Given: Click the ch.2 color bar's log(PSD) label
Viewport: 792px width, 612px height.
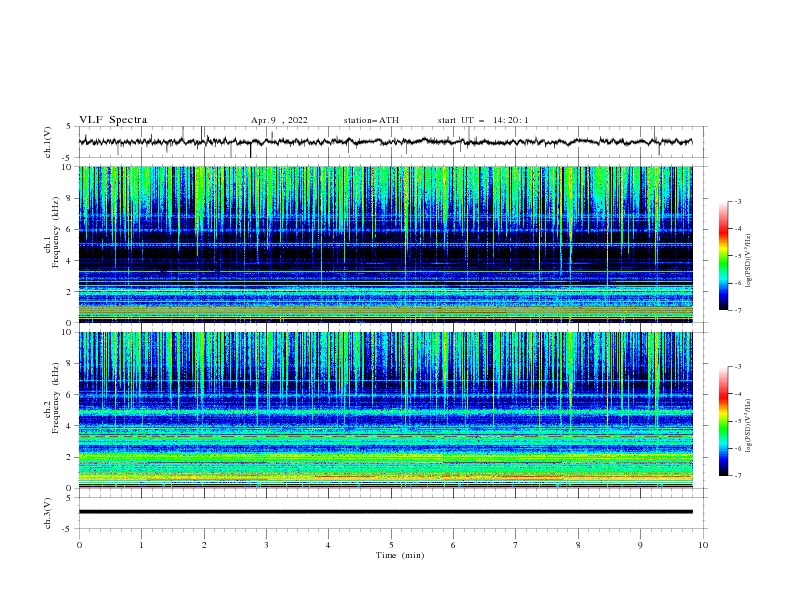Looking at the screenshot, I should click(x=749, y=425).
